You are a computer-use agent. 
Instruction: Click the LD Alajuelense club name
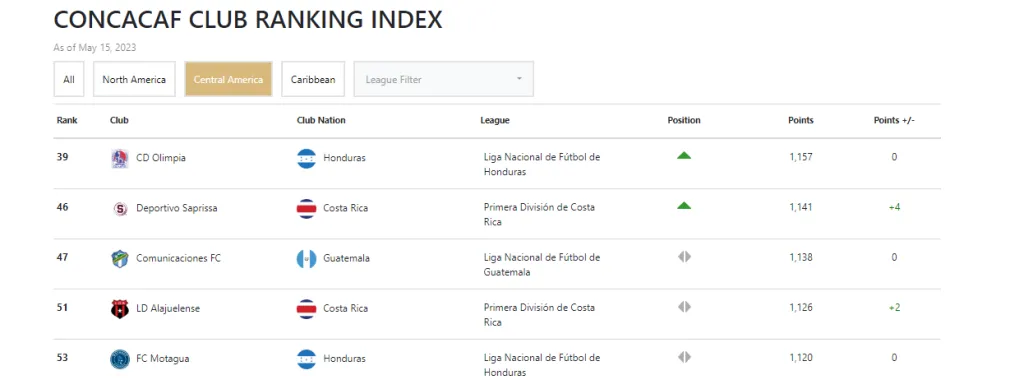[x=168, y=309]
